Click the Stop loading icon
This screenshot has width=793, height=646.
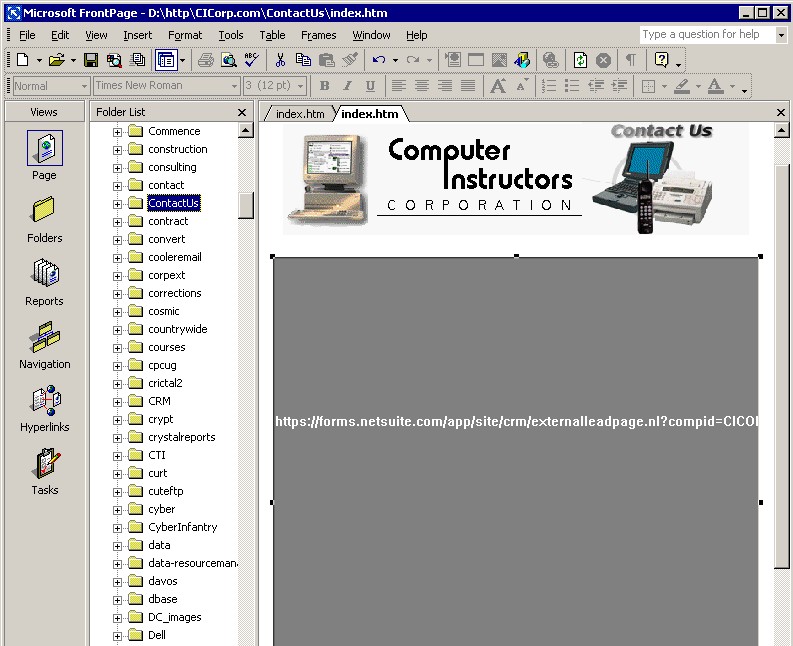point(603,60)
